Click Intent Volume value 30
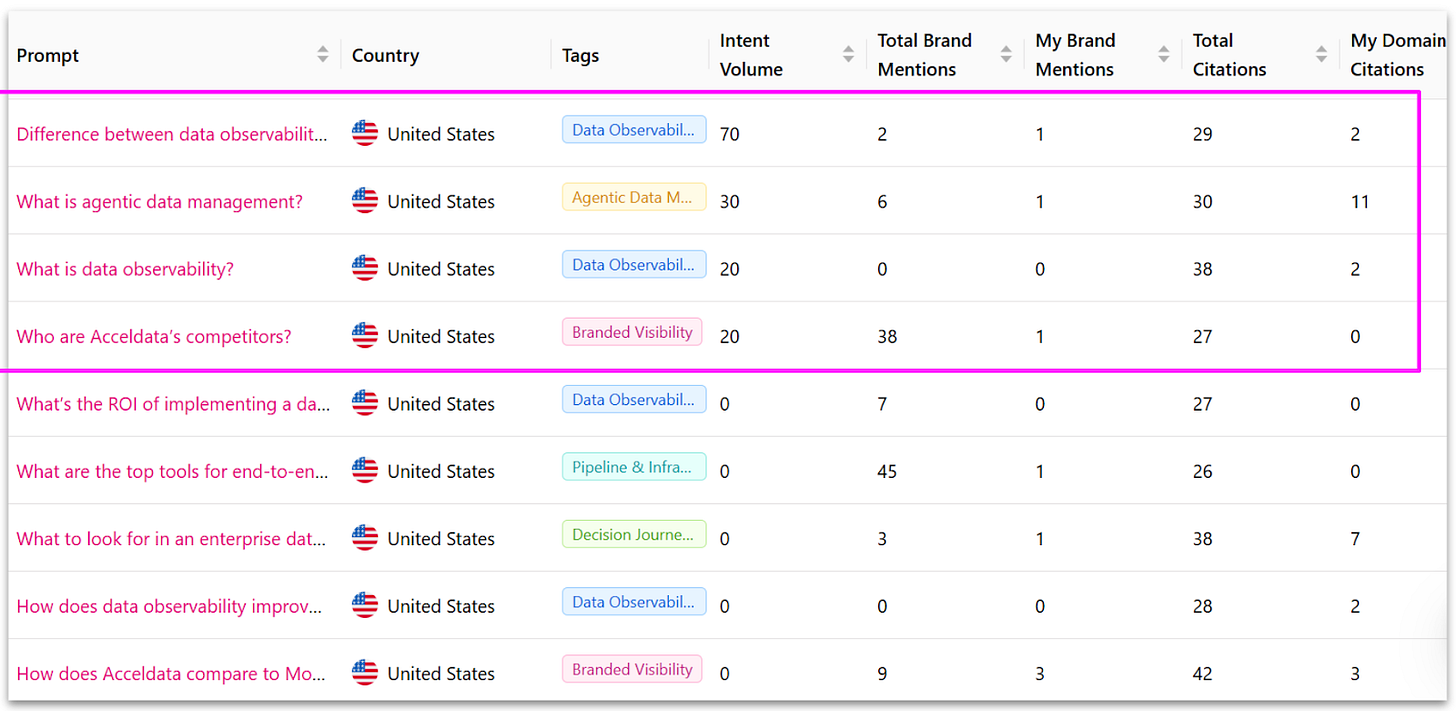1456x711 pixels. pyautogui.click(x=730, y=201)
